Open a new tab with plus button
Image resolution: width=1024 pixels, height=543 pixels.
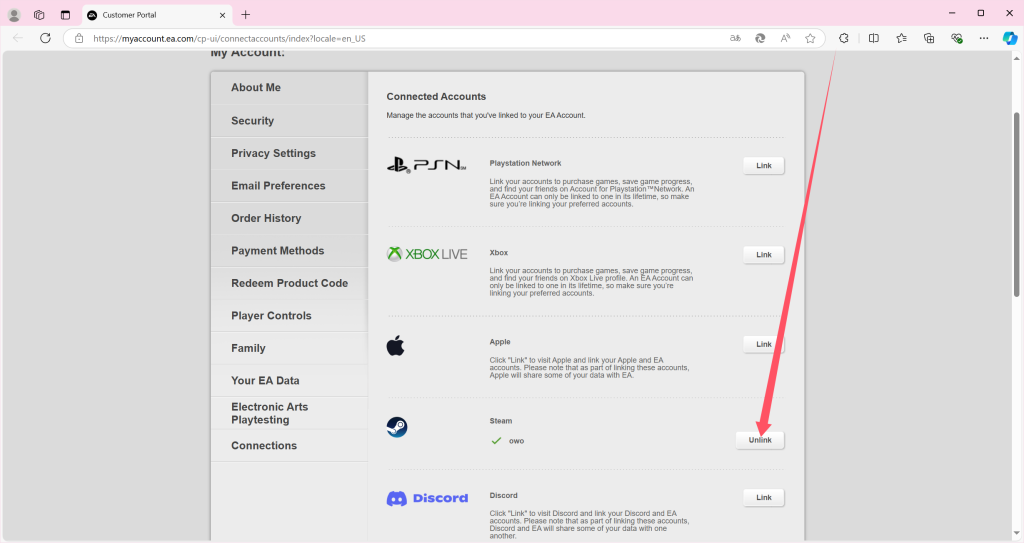(x=246, y=14)
